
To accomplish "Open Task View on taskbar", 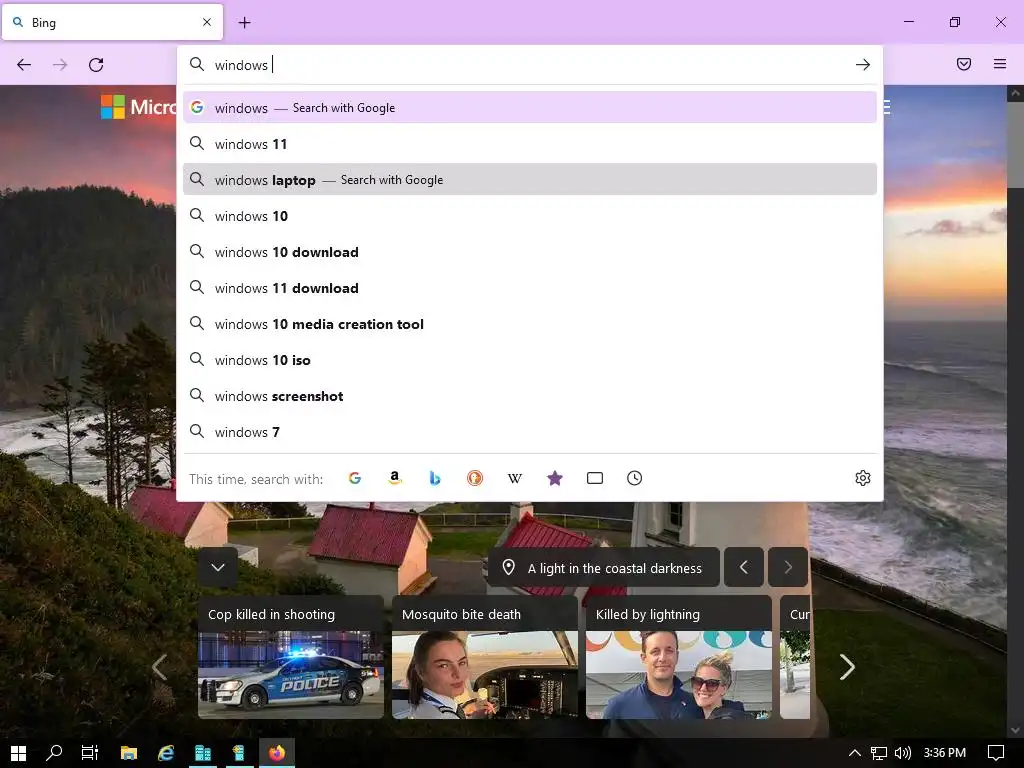I will tap(89, 753).
